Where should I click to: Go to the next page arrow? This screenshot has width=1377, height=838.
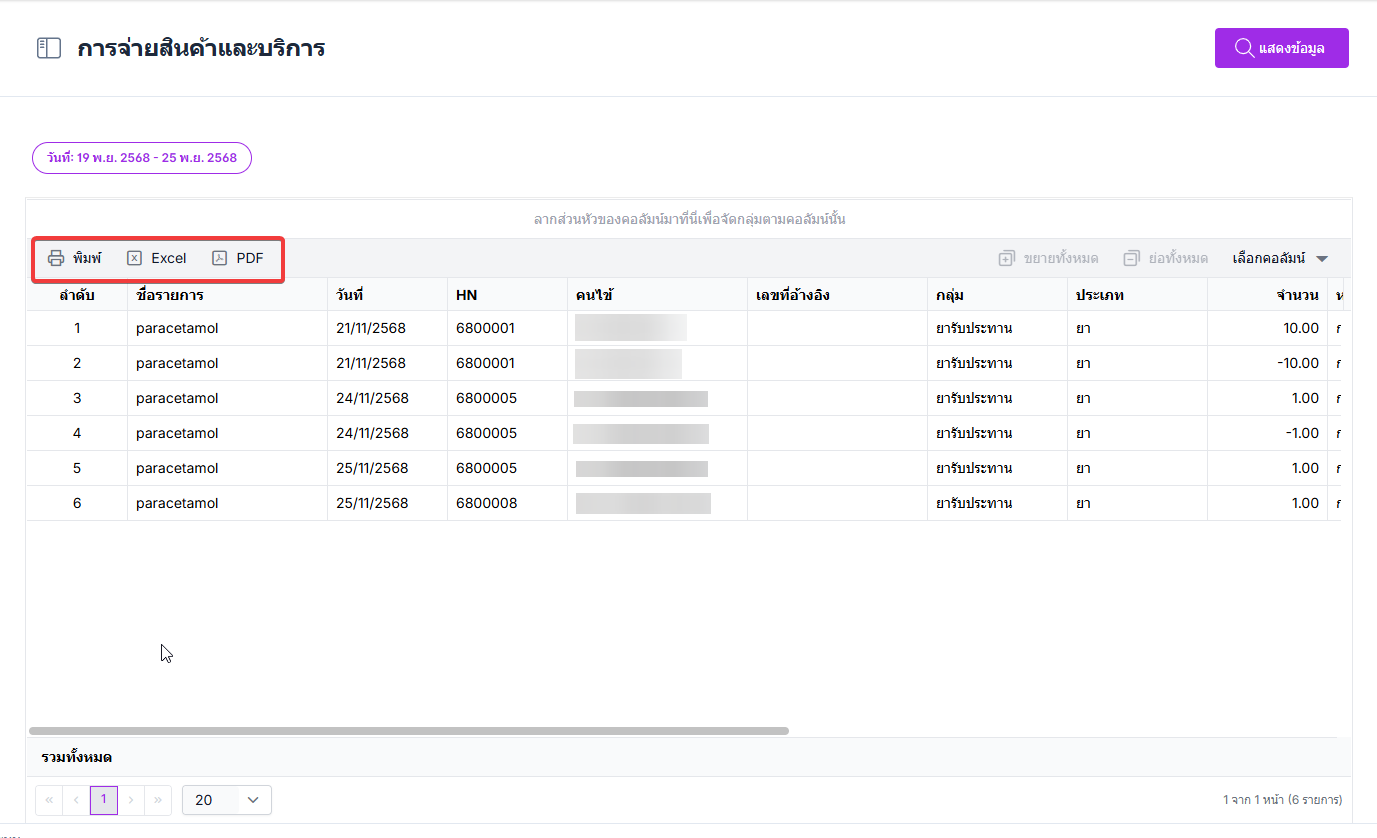pos(131,800)
